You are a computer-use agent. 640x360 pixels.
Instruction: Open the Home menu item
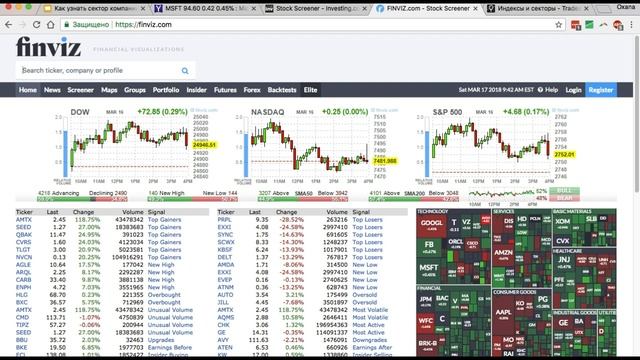28,90
